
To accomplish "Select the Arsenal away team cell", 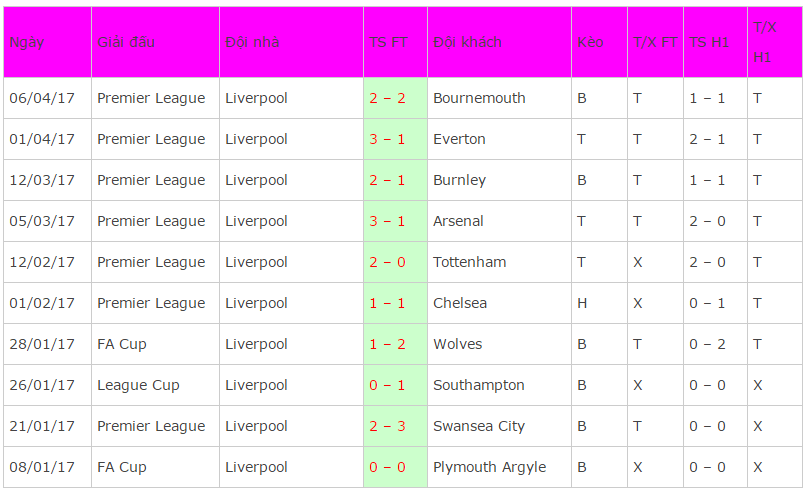I will tap(499, 221).
